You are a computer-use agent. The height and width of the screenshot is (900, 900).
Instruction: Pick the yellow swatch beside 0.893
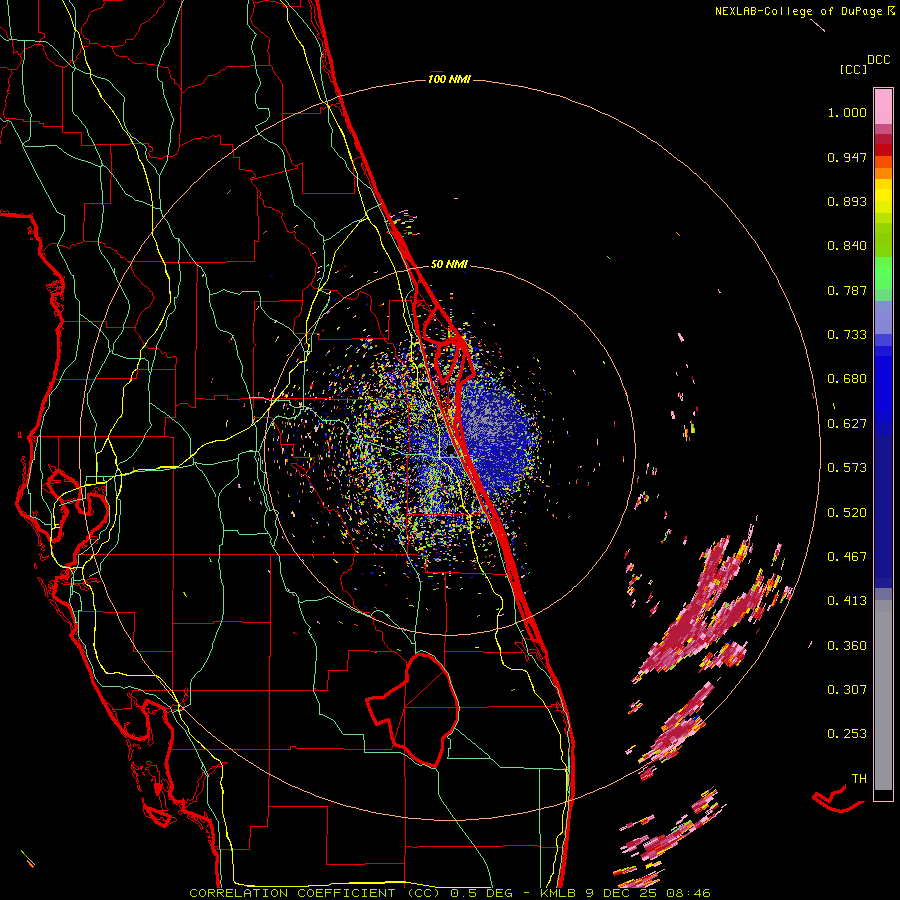coord(883,200)
